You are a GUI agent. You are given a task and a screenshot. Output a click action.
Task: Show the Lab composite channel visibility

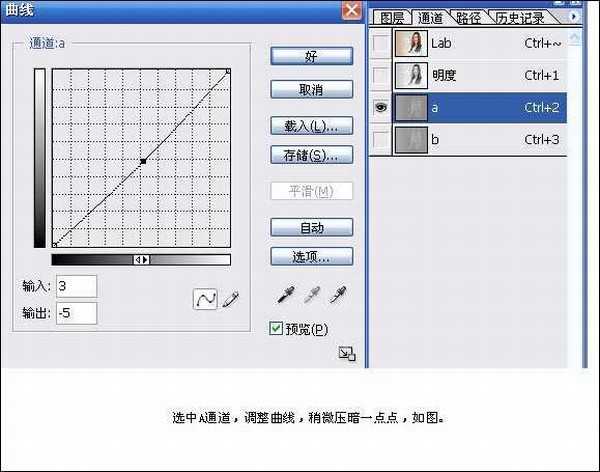(380, 44)
